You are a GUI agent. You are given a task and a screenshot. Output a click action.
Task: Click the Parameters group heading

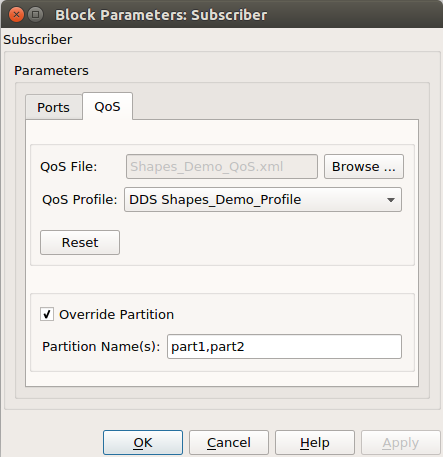[51, 71]
